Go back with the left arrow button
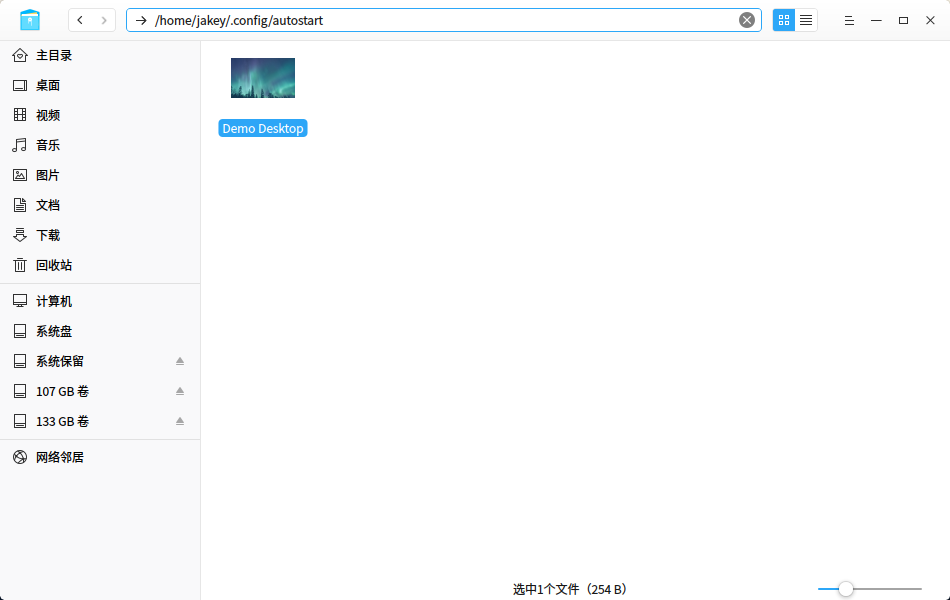 point(80,20)
